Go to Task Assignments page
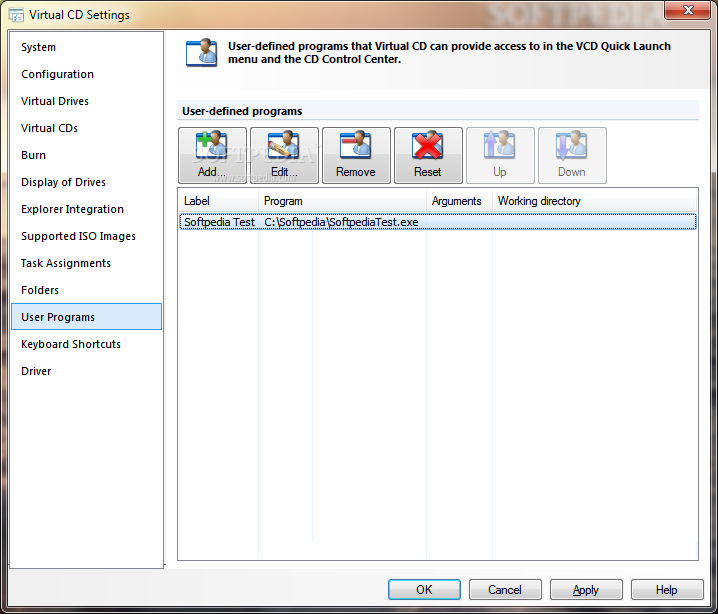This screenshot has width=718, height=614. pyautogui.click(x=87, y=263)
